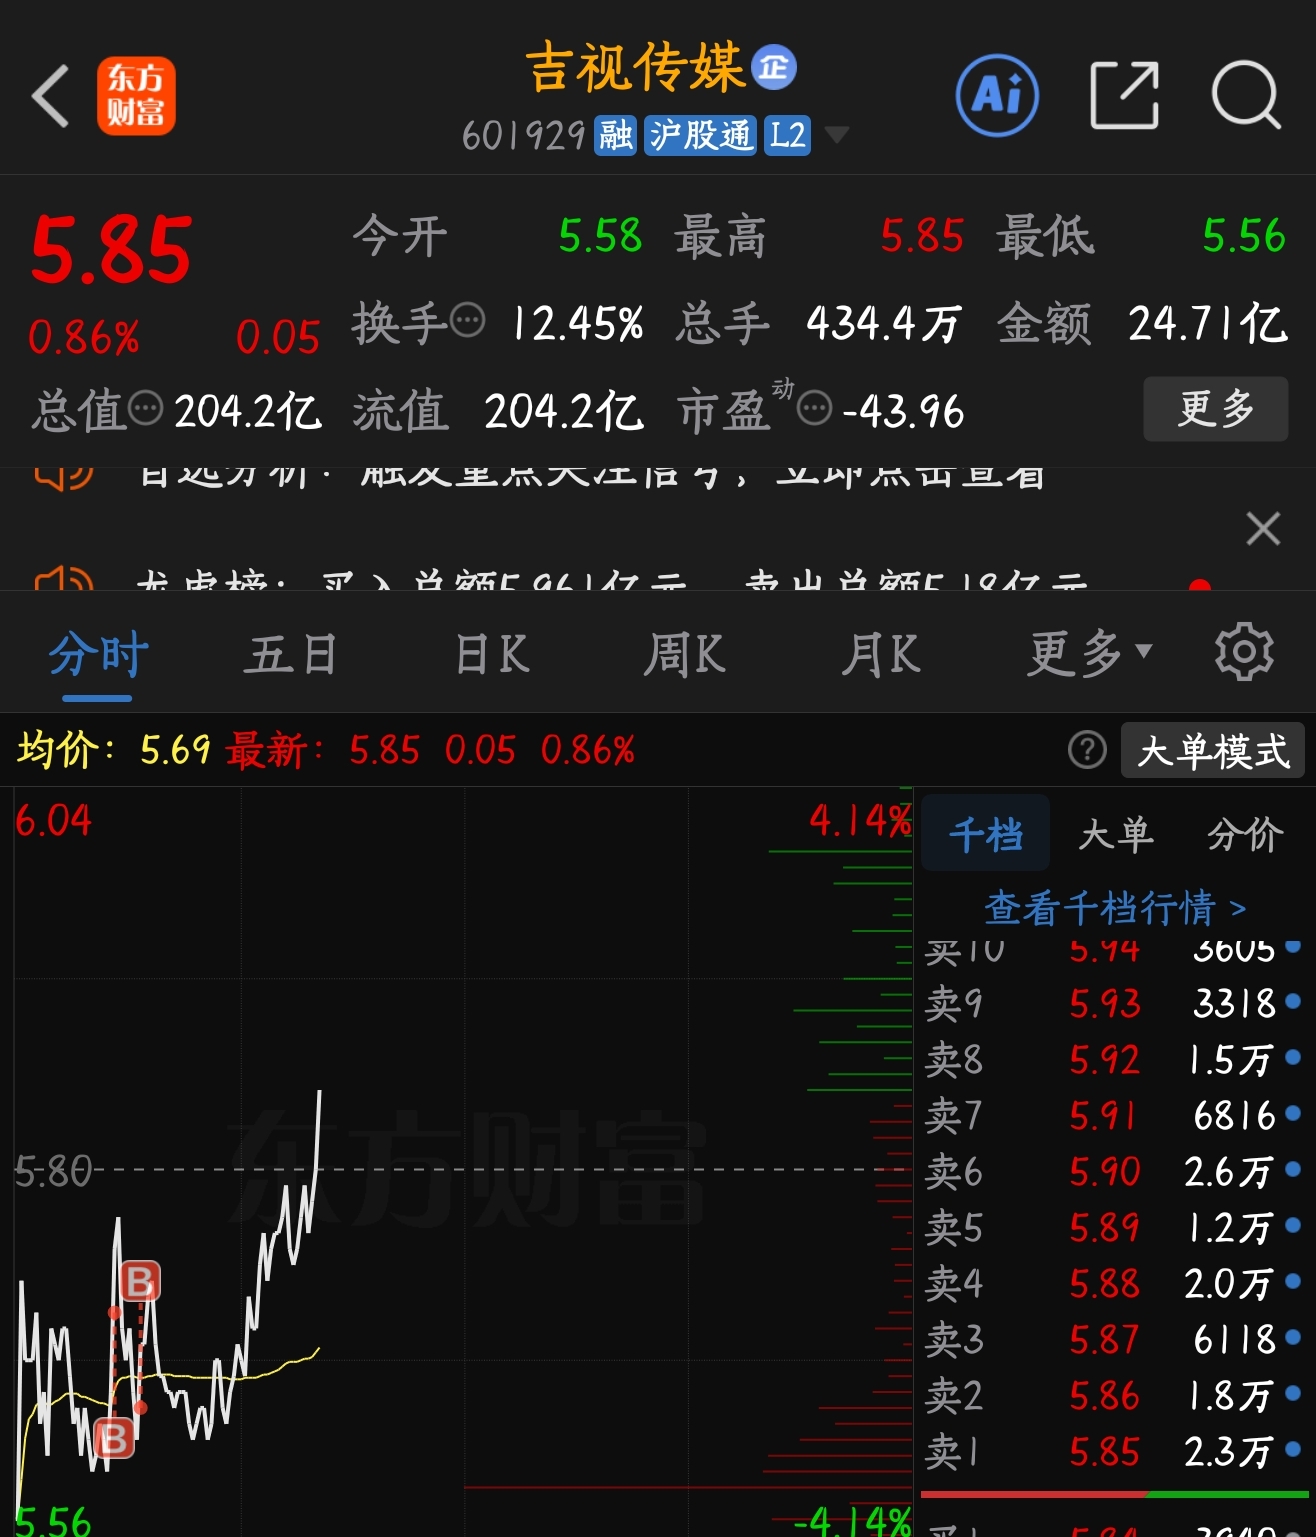Viewport: 1316px width, 1537px height.
Task: Tap the L2 level tag
Action: pyautogui.click(x=787, y=135)
